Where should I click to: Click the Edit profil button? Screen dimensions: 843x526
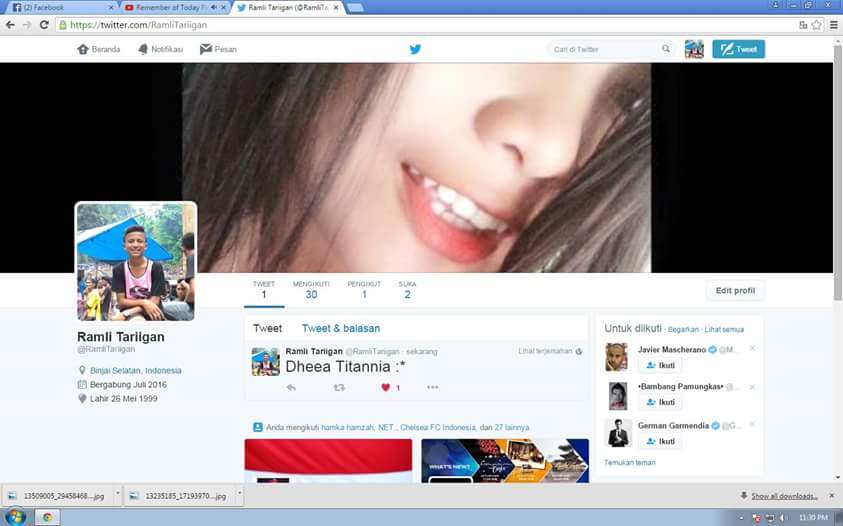(x=735, y=290)
